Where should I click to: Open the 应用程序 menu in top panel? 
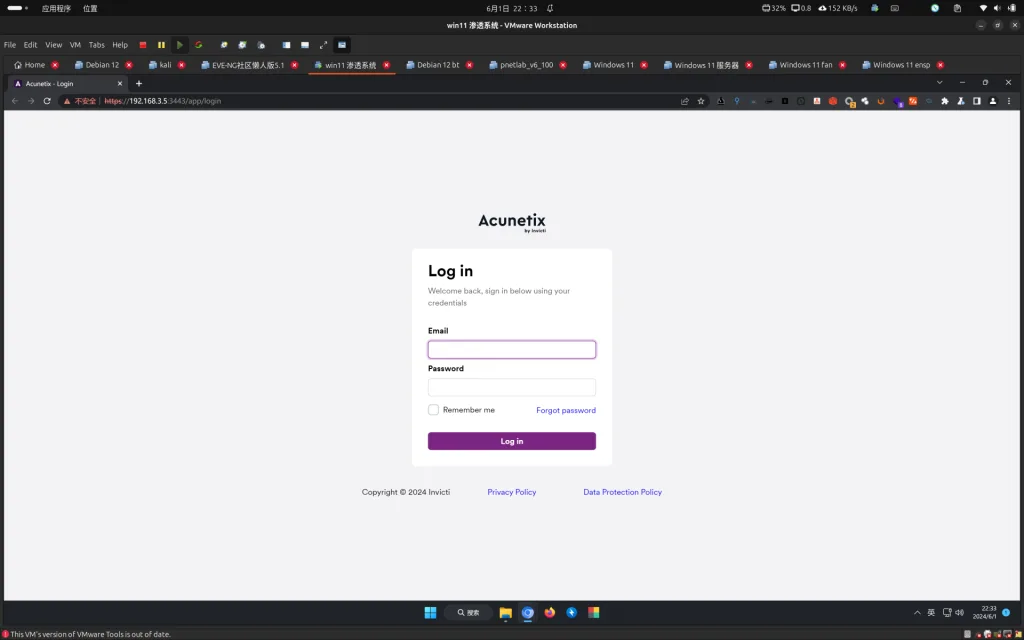tap(56, 8)
